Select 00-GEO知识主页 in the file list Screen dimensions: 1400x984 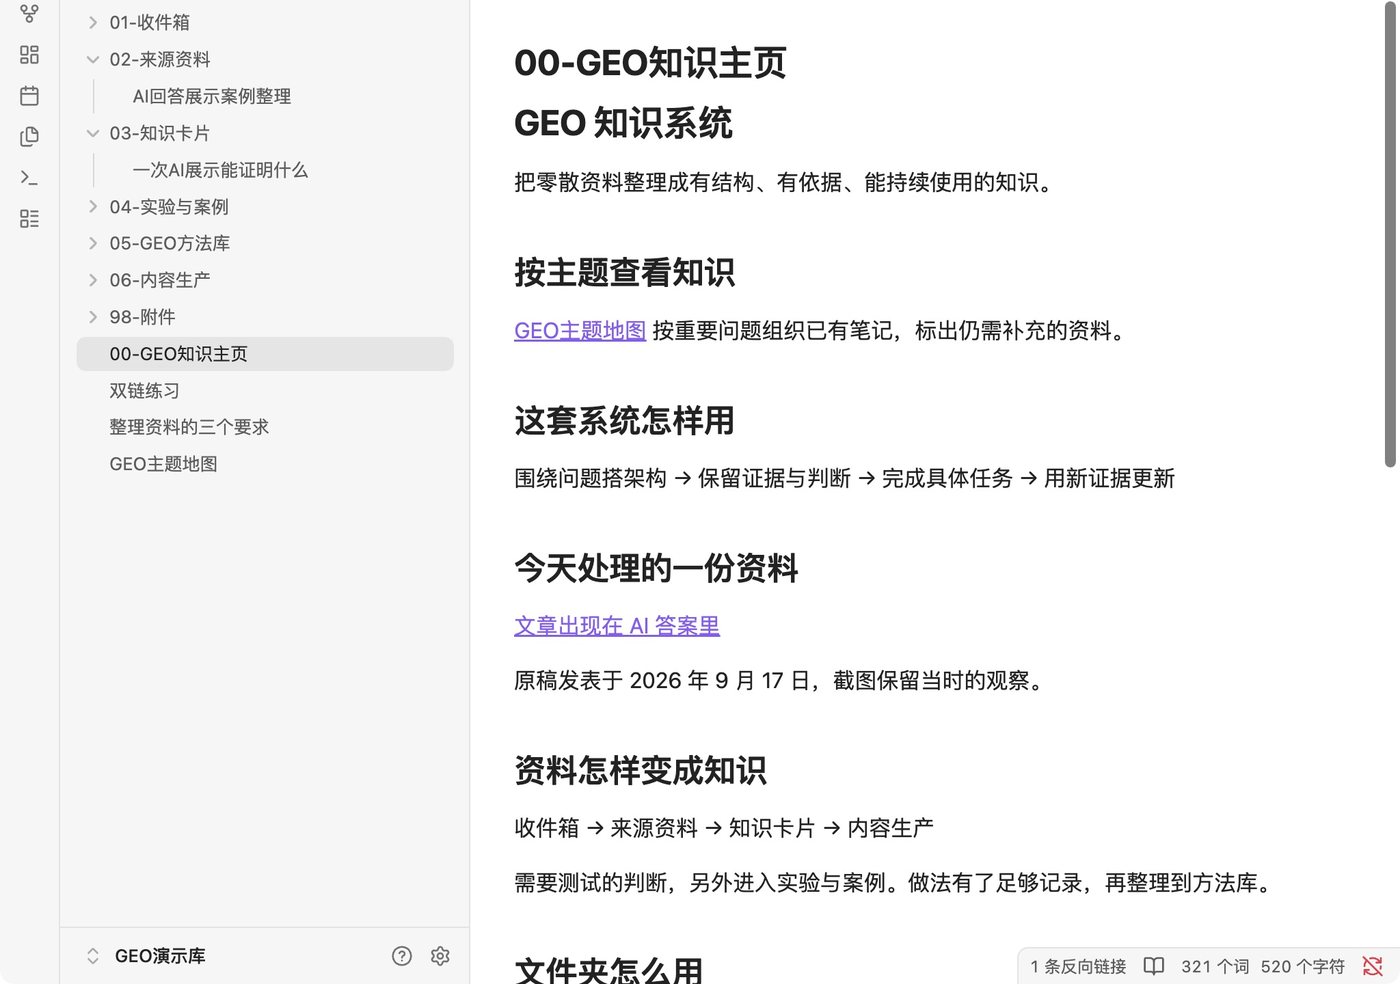[x=265, y=354]
